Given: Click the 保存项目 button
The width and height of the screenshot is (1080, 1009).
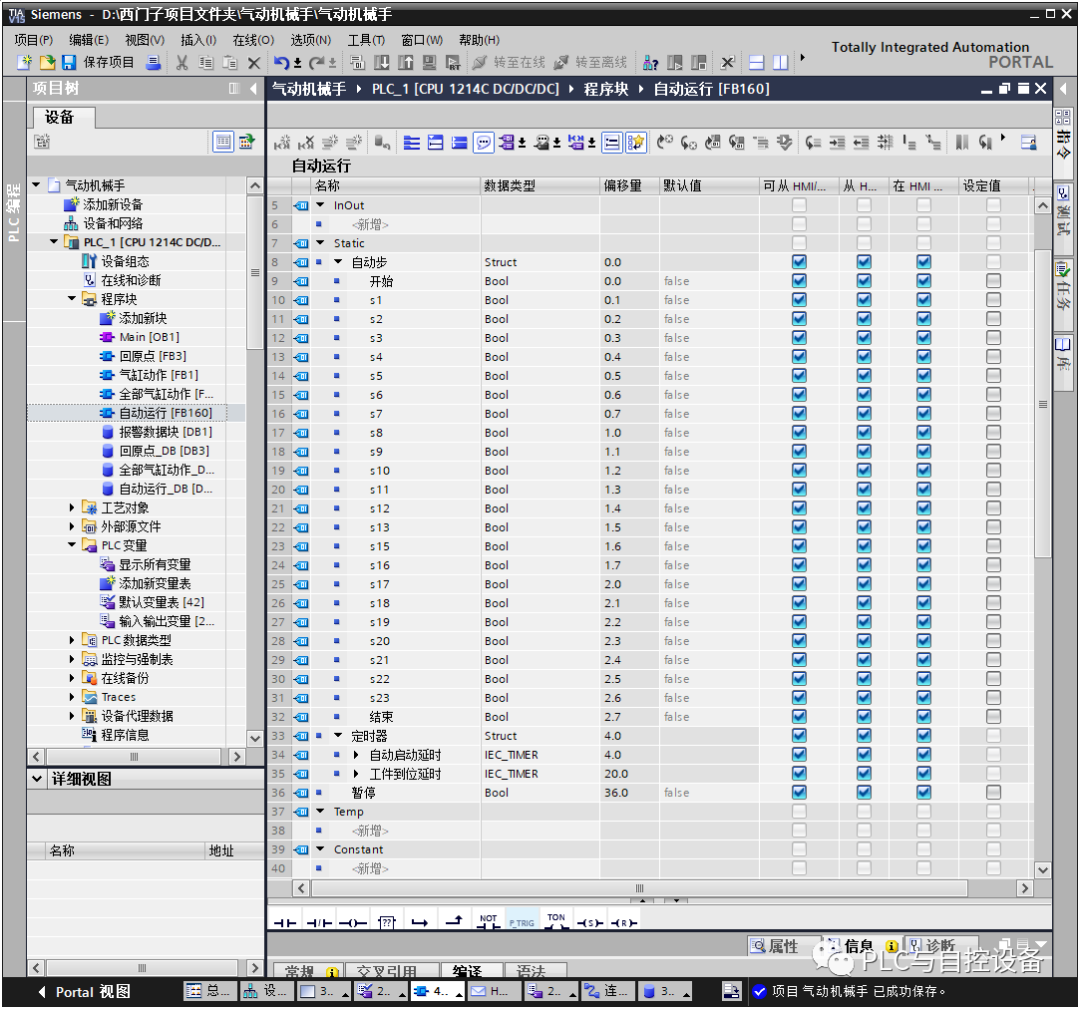Looking at the screenshot, I should (x=98, y=63).
